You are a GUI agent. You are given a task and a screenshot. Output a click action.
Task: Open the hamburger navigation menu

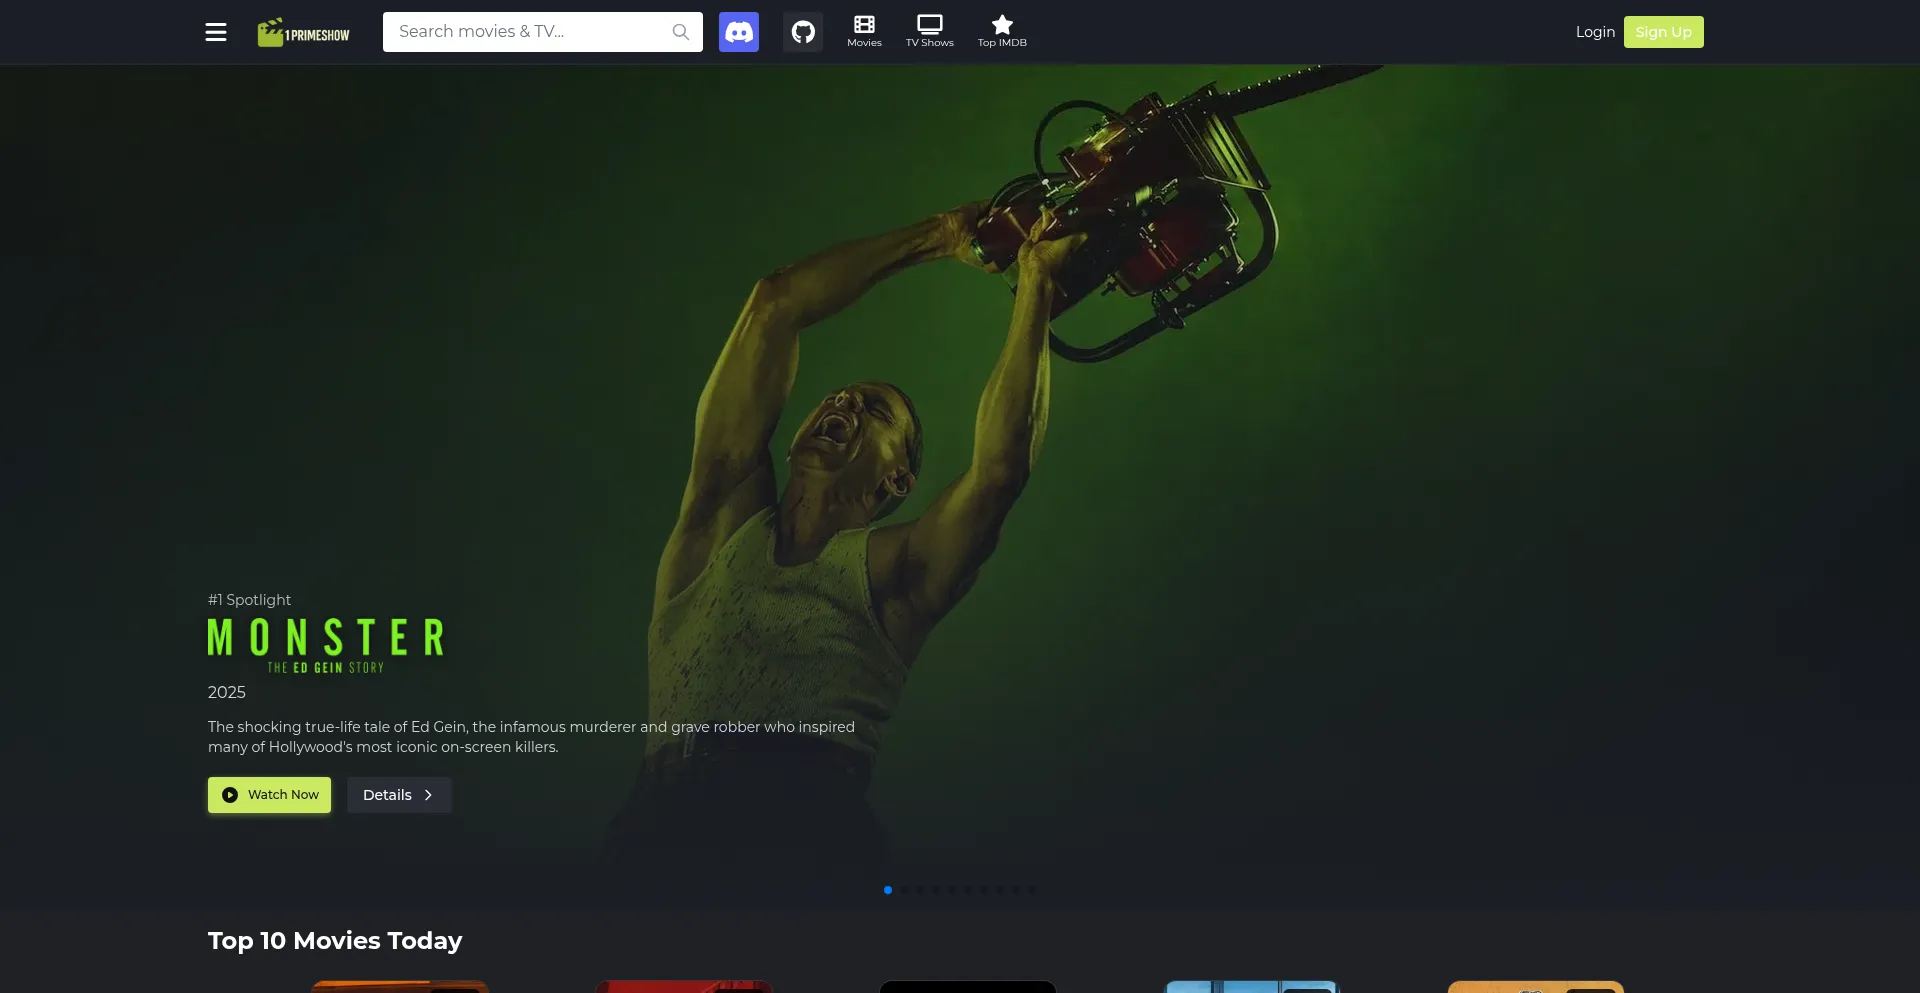coord(216,32)
